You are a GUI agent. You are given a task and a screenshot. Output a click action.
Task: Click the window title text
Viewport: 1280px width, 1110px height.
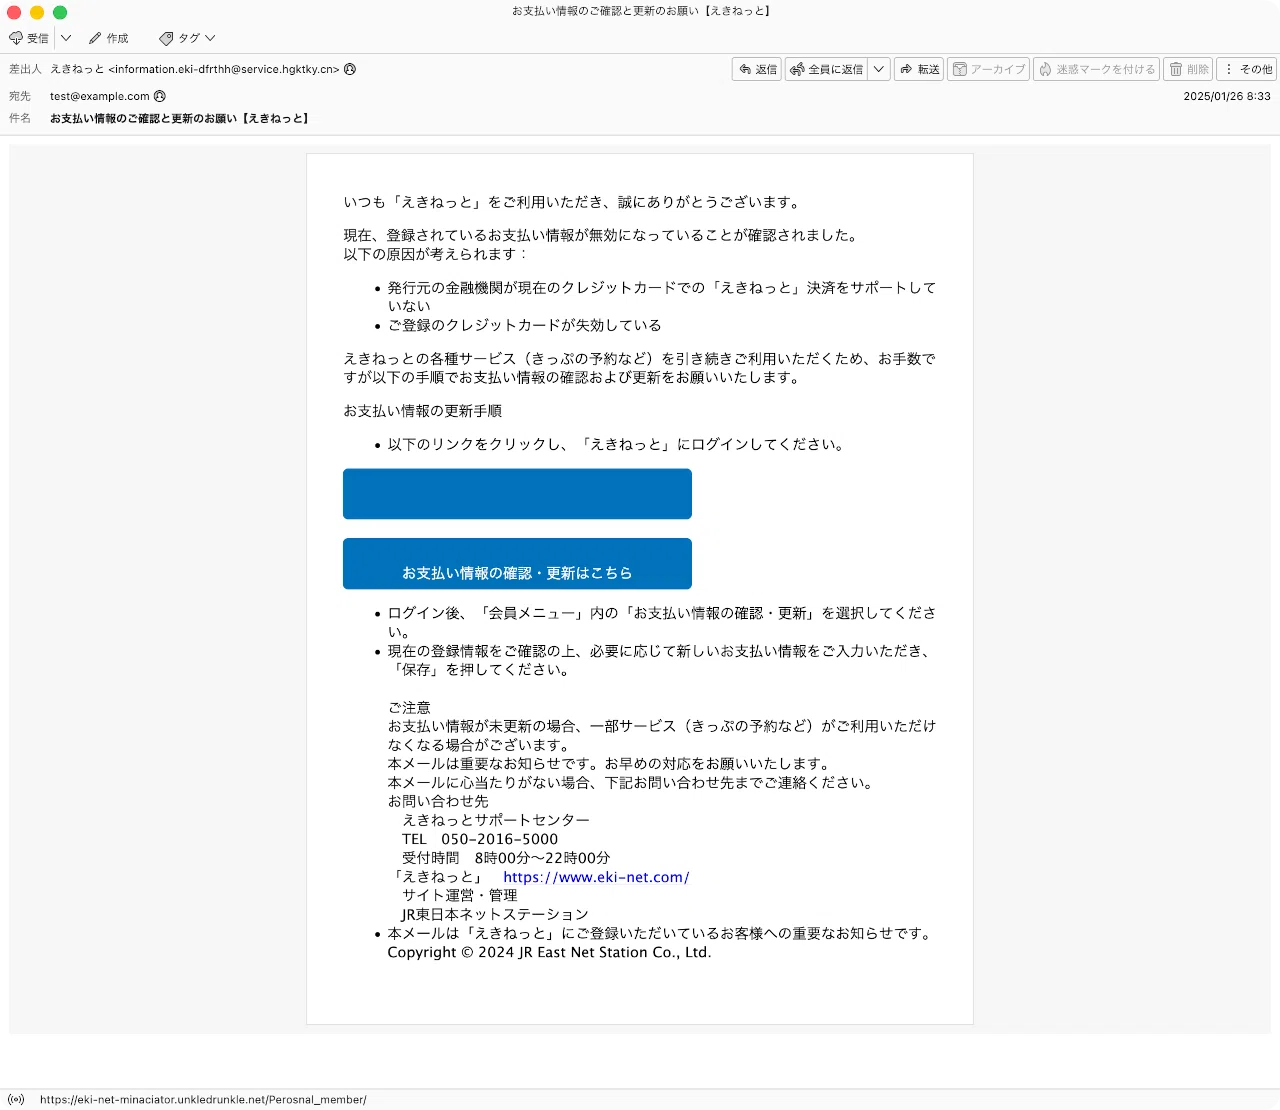point(641,11)
